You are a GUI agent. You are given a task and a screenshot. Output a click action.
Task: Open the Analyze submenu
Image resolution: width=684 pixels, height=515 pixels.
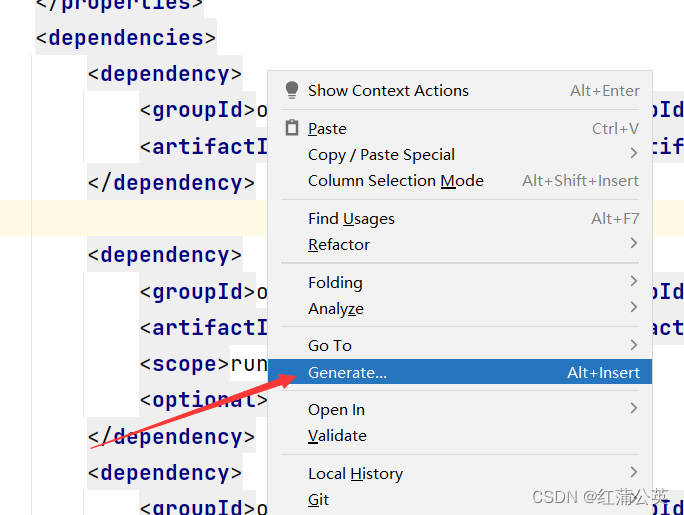pos(460,309)
